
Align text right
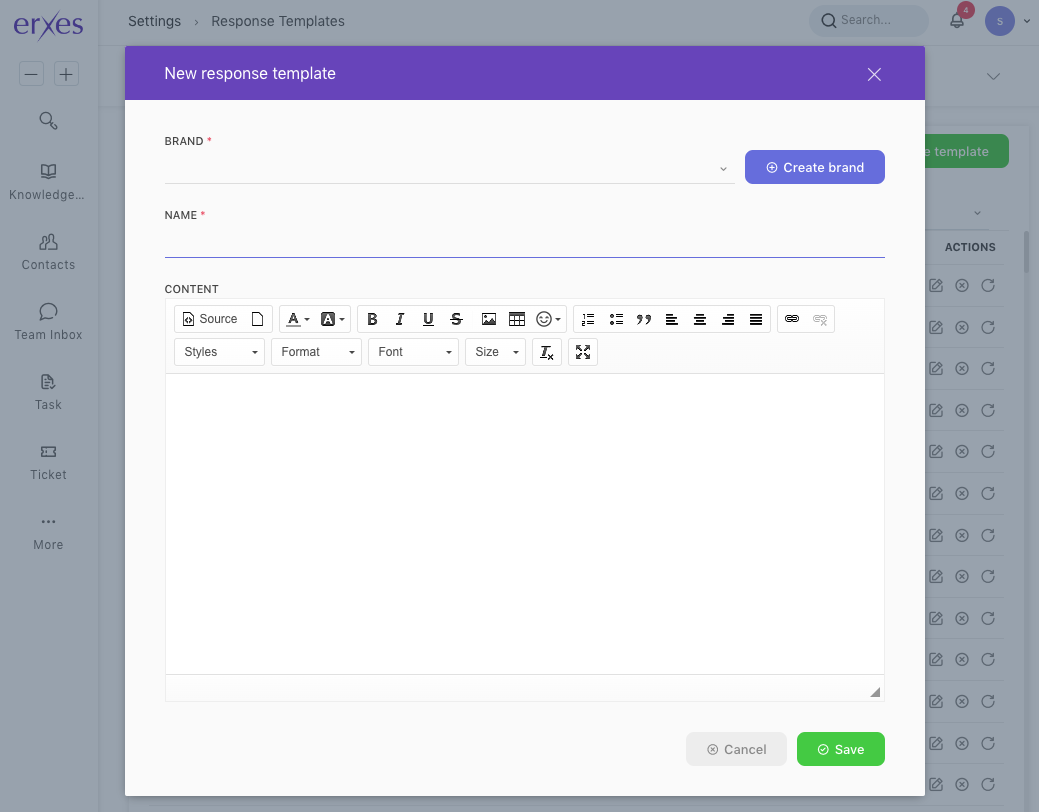(728, 319)
